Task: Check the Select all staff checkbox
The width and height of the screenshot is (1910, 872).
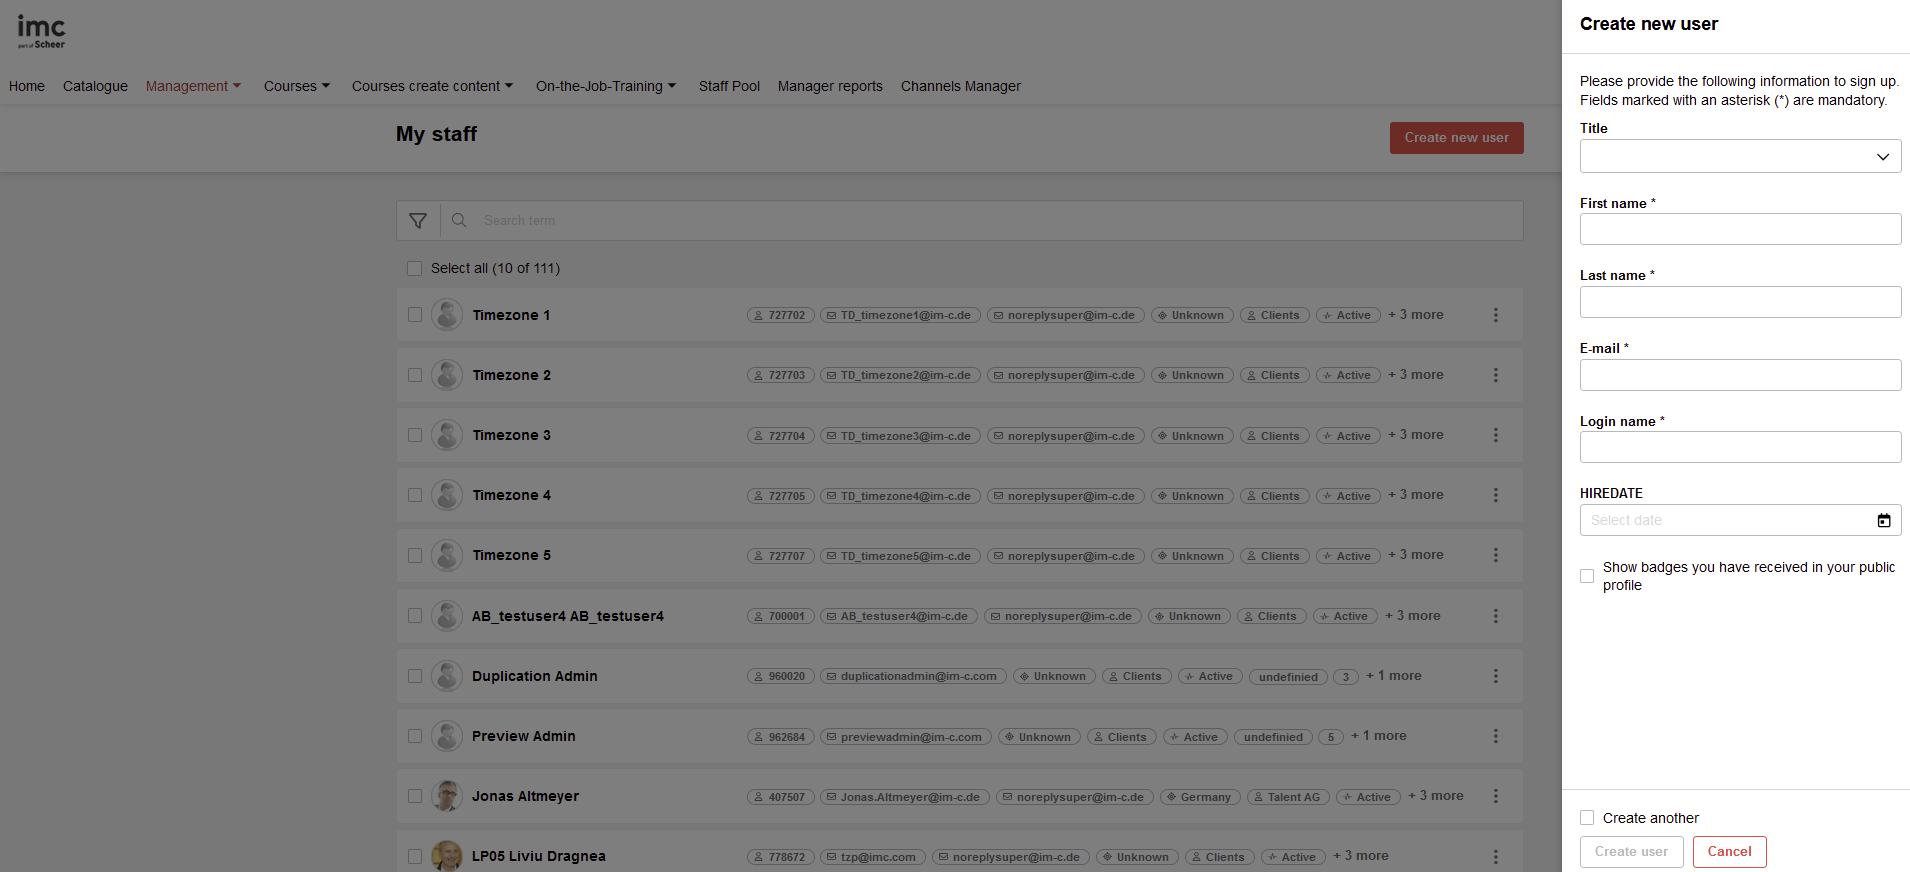Action: point(414,268)
